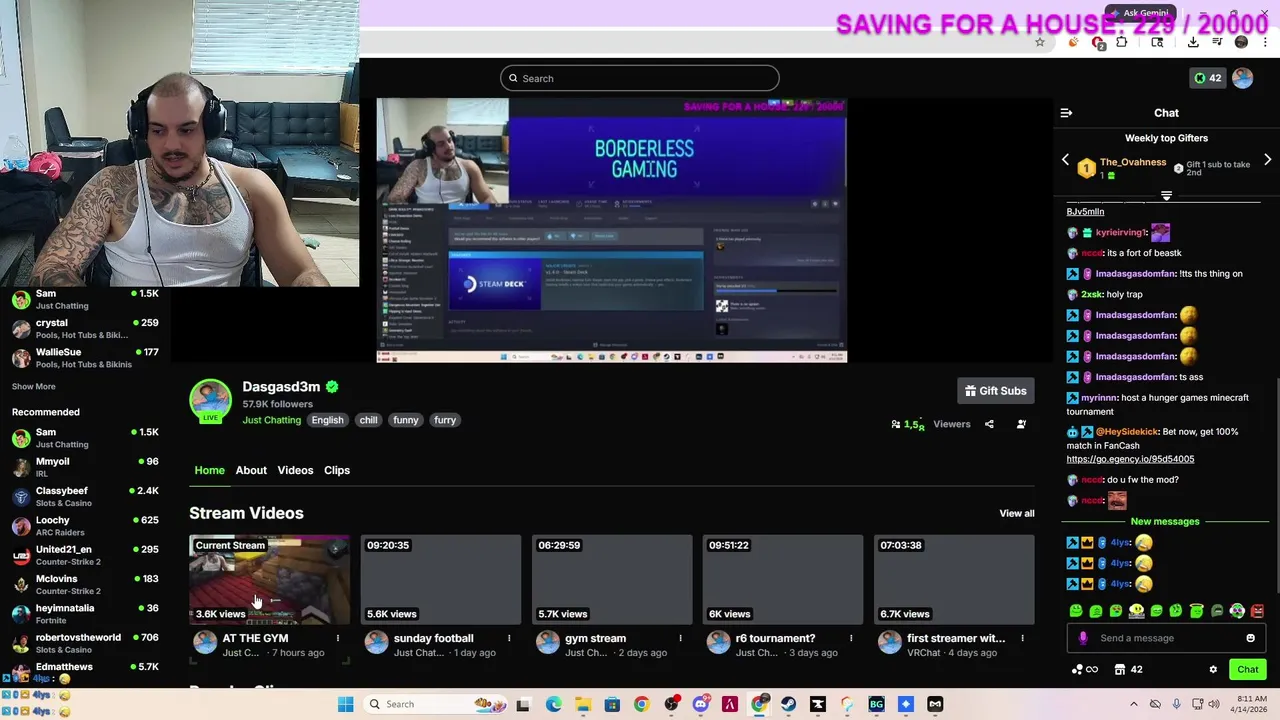
Task: Open the Home tab
Action: [209, 470]
